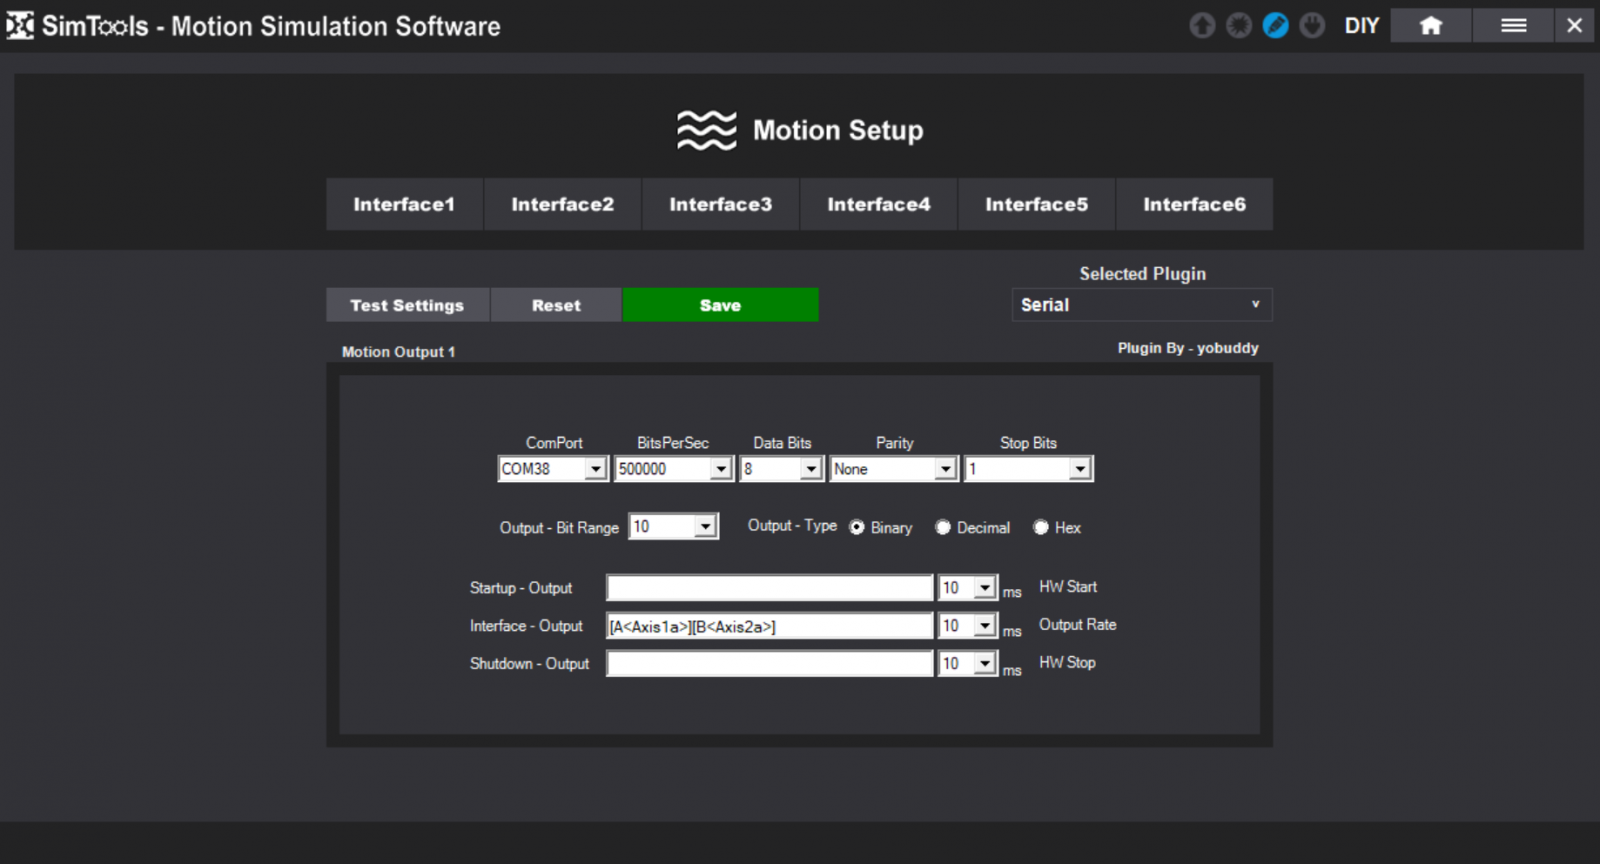This screenshot has width=1600, height=864.
Task: Open the Data Bits dropdown
Action: [x=781, y=469]
